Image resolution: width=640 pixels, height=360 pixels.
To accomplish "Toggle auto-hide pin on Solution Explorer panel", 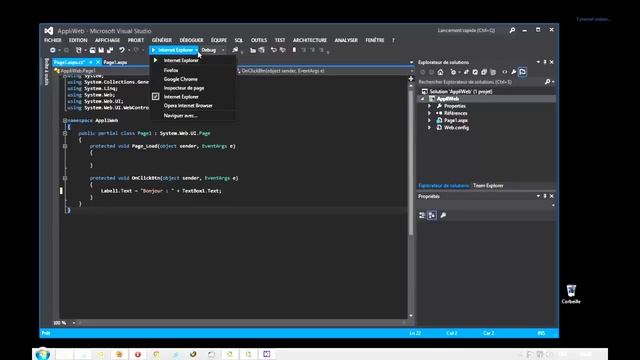I will [x=544, y=62].
